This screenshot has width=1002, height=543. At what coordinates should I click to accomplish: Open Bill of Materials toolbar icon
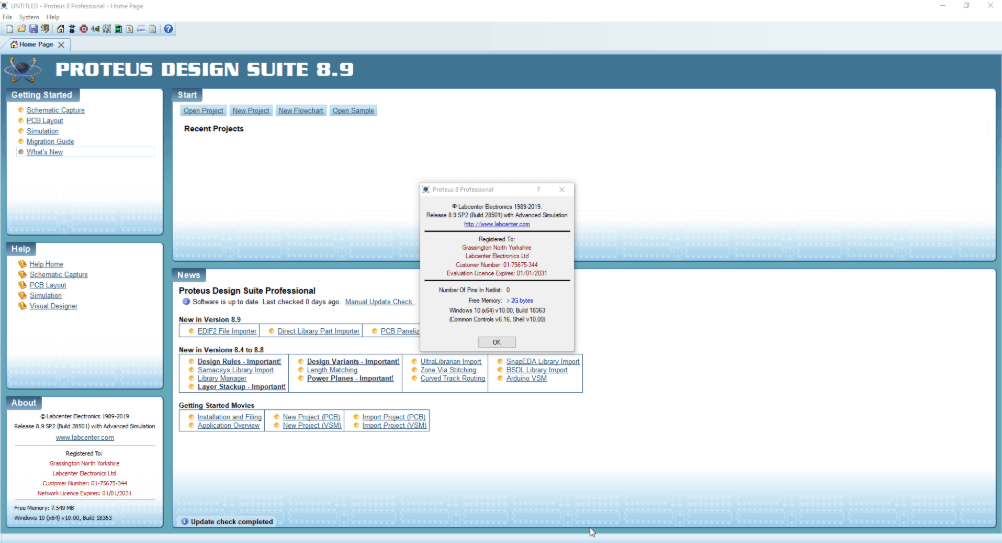(x=130, y=29)
